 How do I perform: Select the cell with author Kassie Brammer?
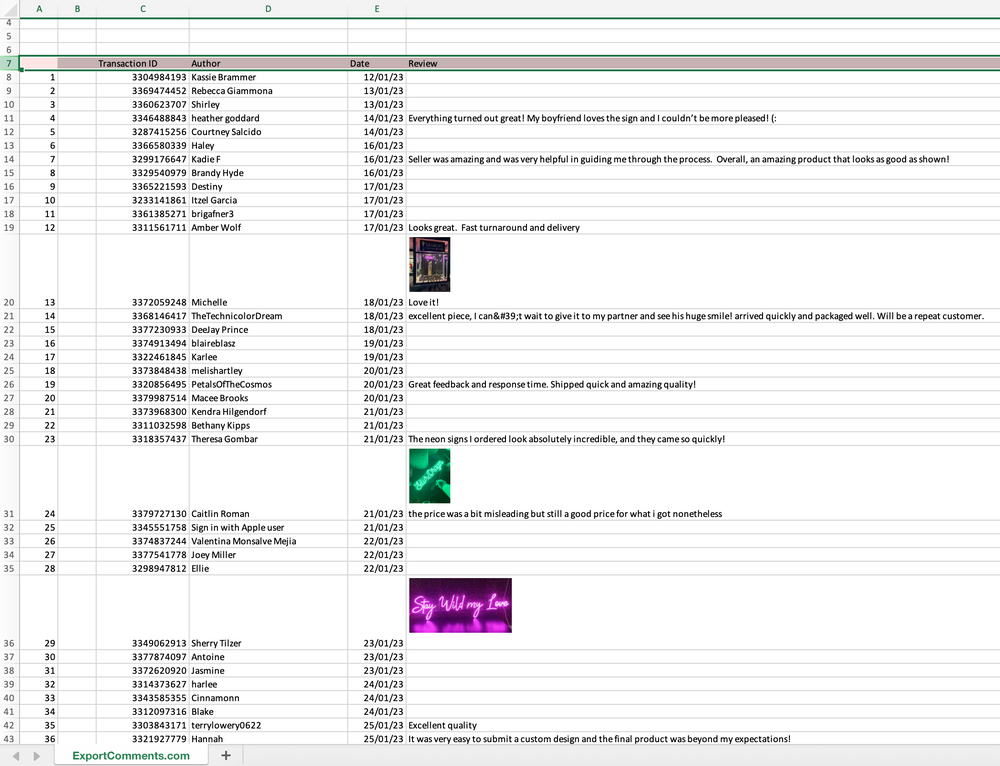click(x=268, y=77)
